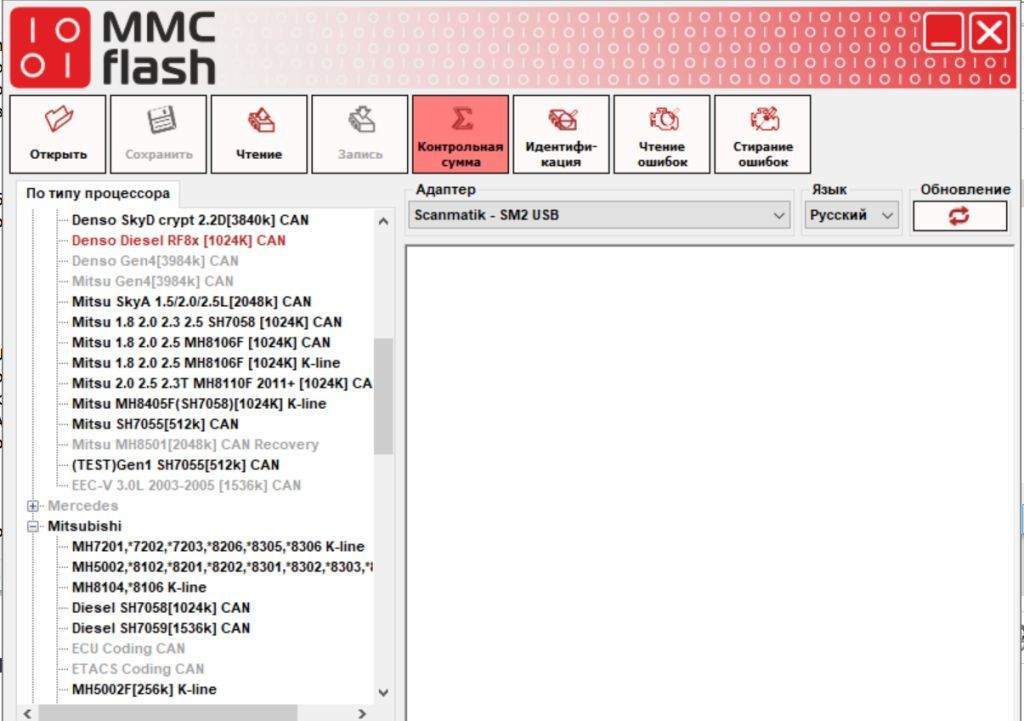Select ECU Coding CAN item
Image resolution: width=1024 pixels, height=721 pixels.
(129, 649)
